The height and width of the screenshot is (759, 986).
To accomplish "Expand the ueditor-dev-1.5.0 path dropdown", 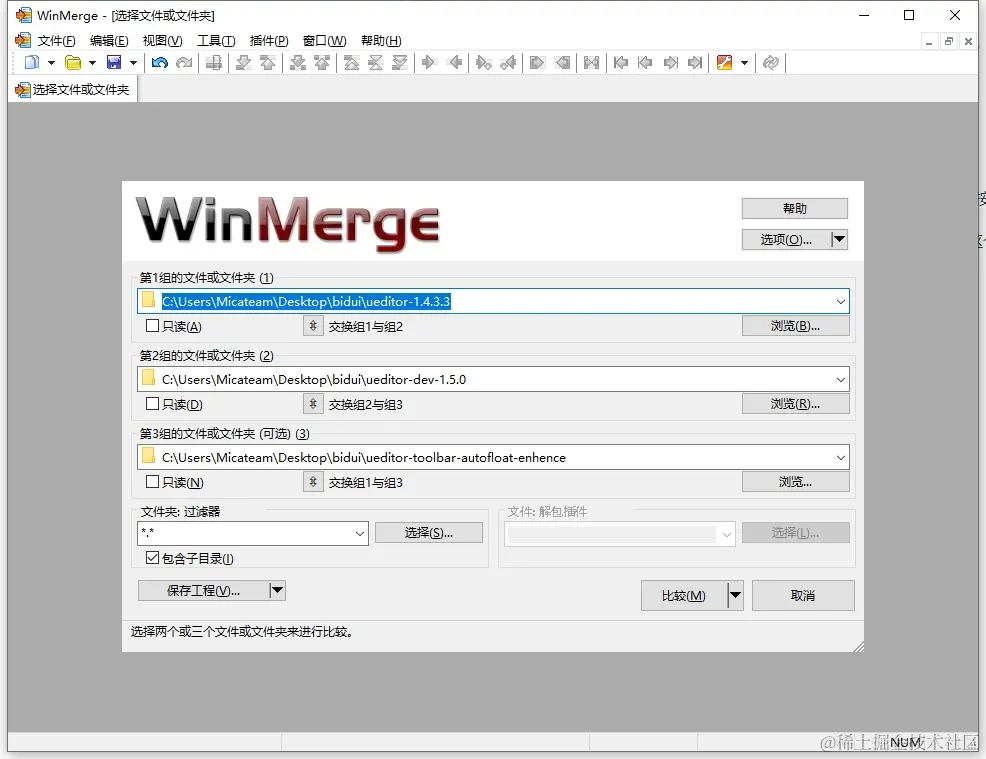I will [x=840, y=380].
